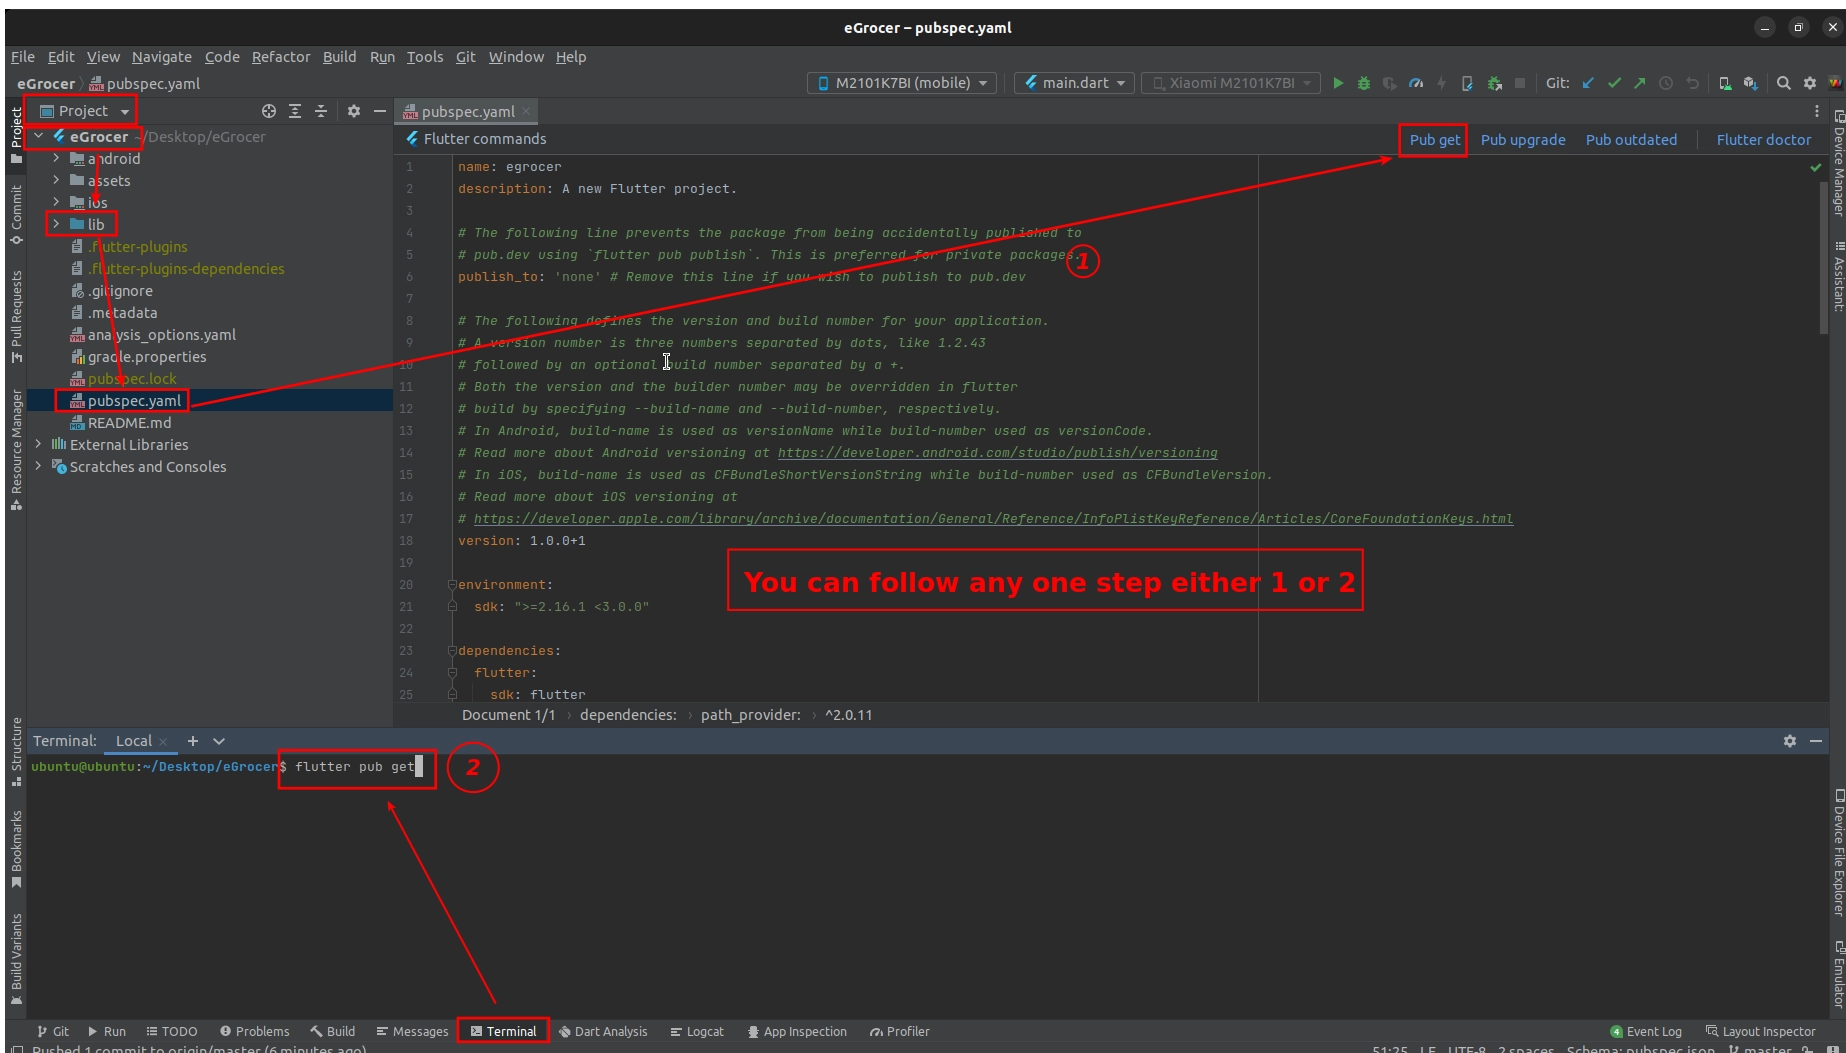This screenshot has width=1846, height=1053.
Task: Click Pub get link
Action: pos(1434,140)
